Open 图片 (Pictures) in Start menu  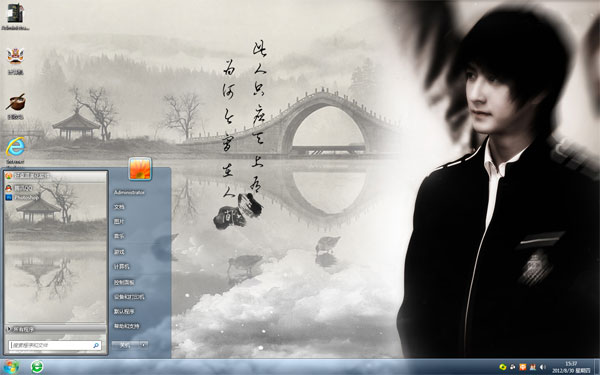119,222
